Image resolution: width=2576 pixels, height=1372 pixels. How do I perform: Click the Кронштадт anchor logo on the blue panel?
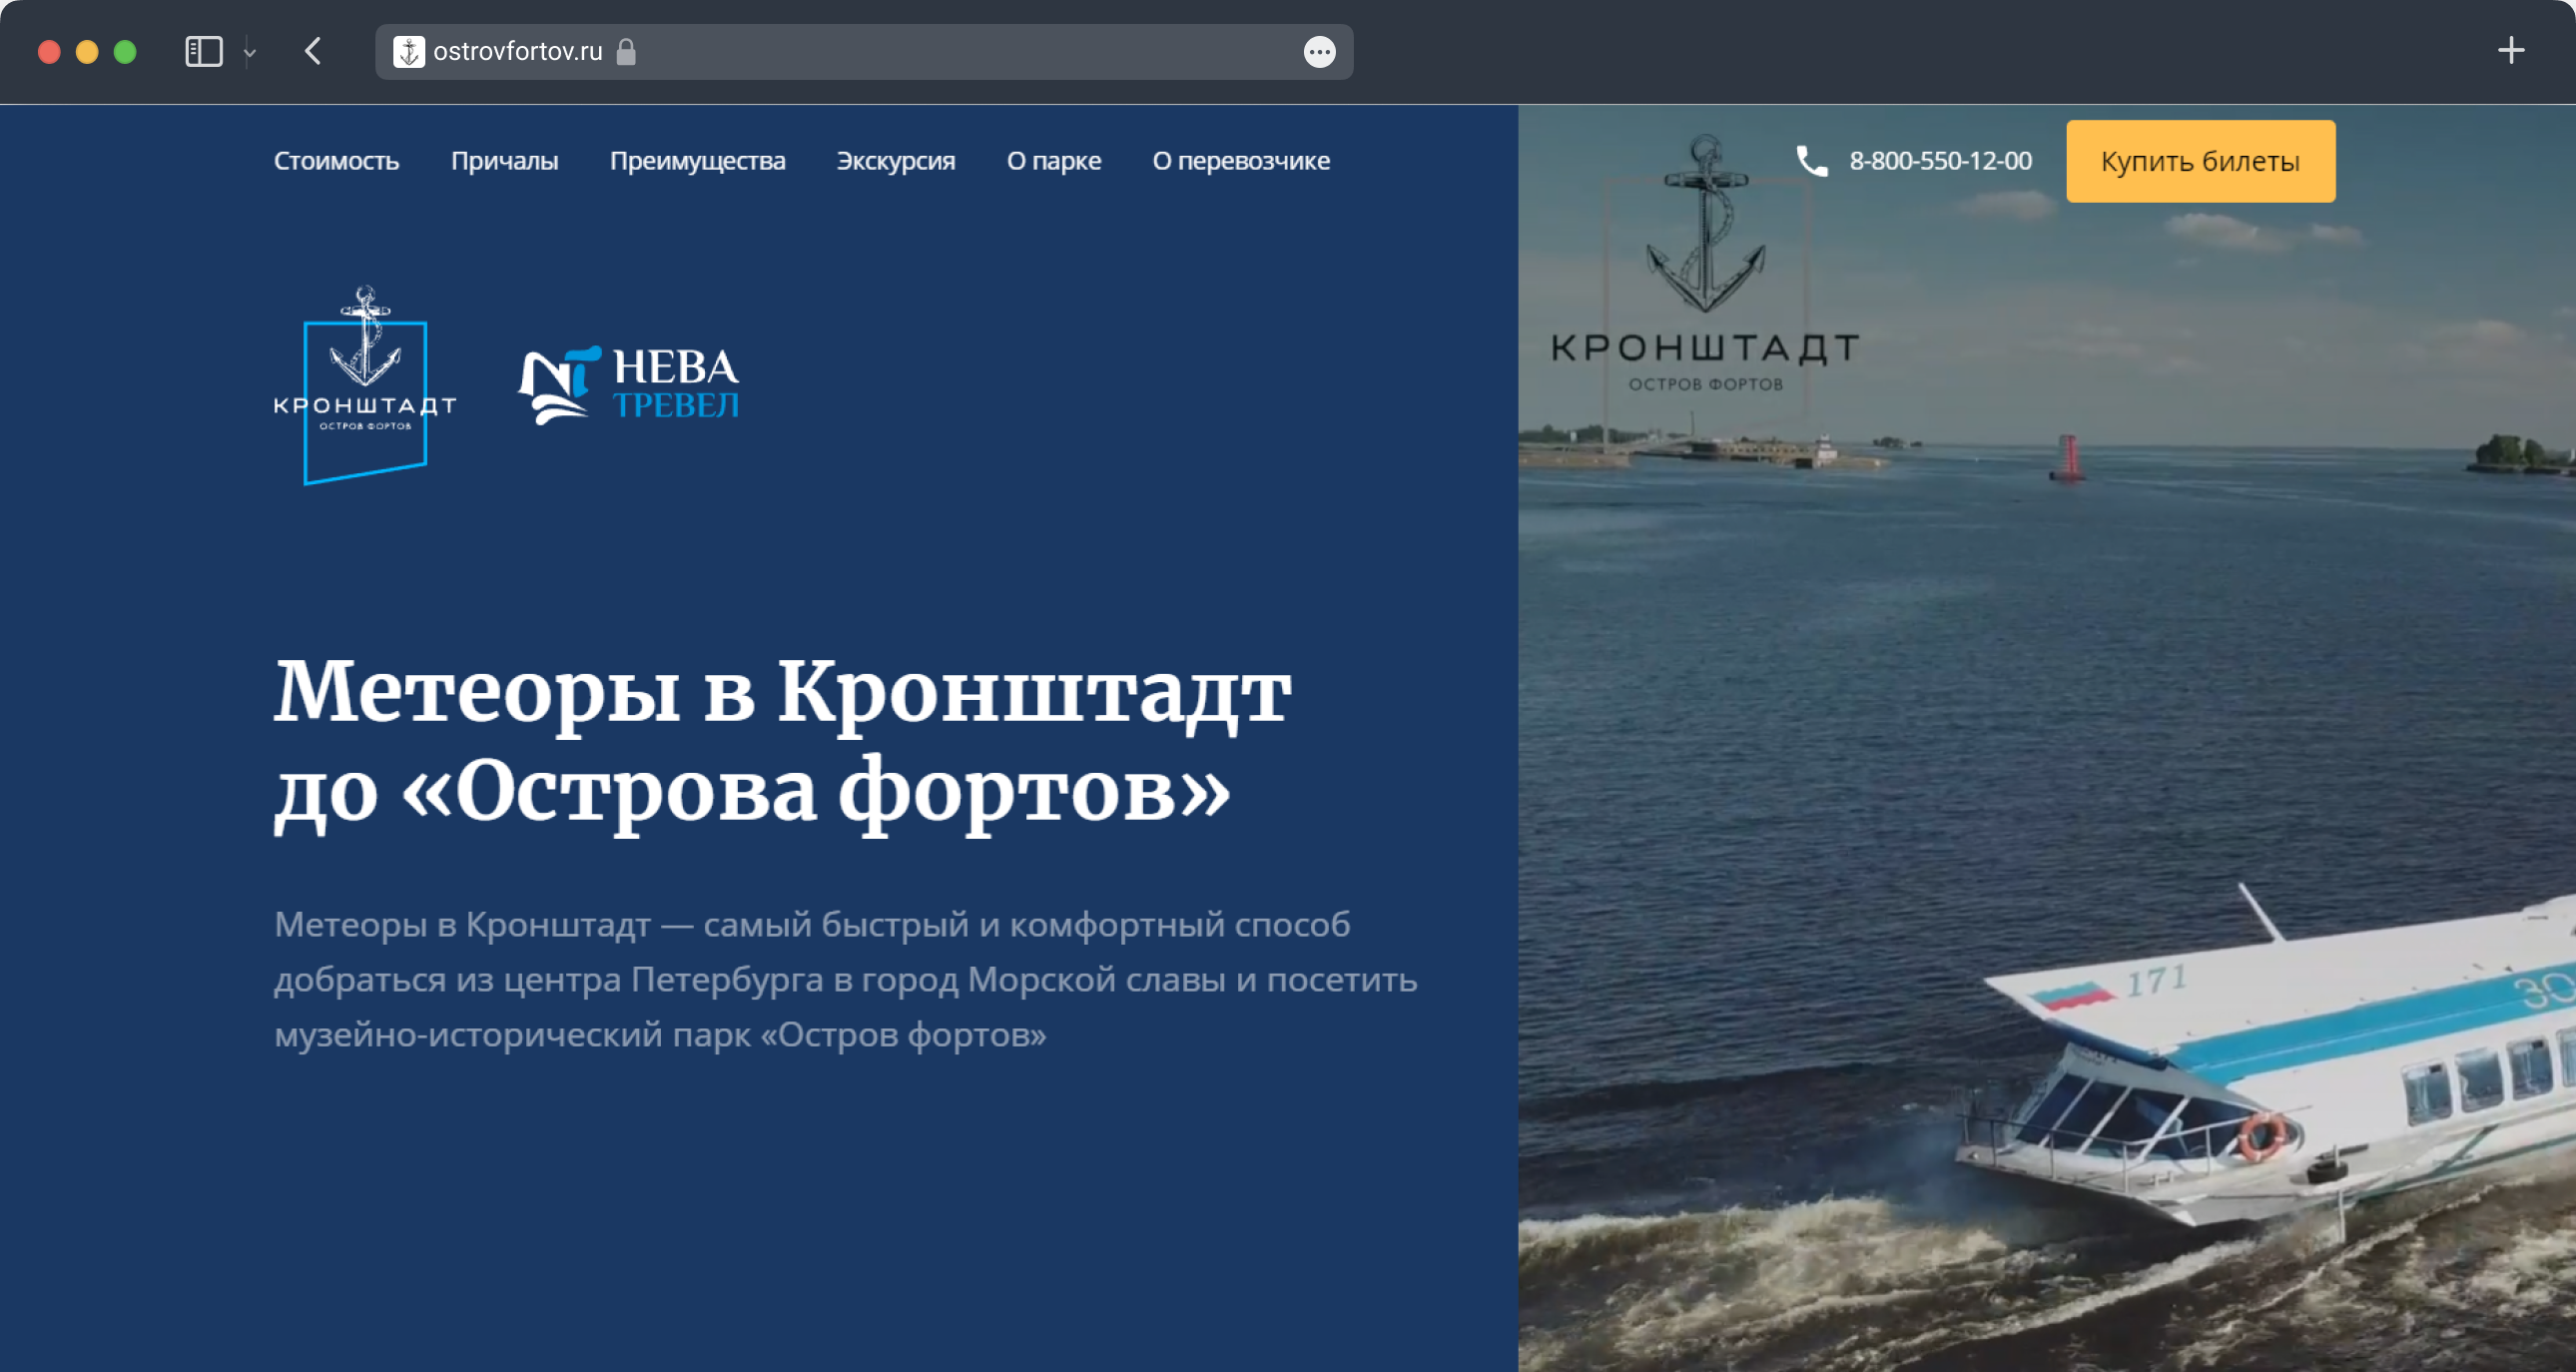coord(365,385)
